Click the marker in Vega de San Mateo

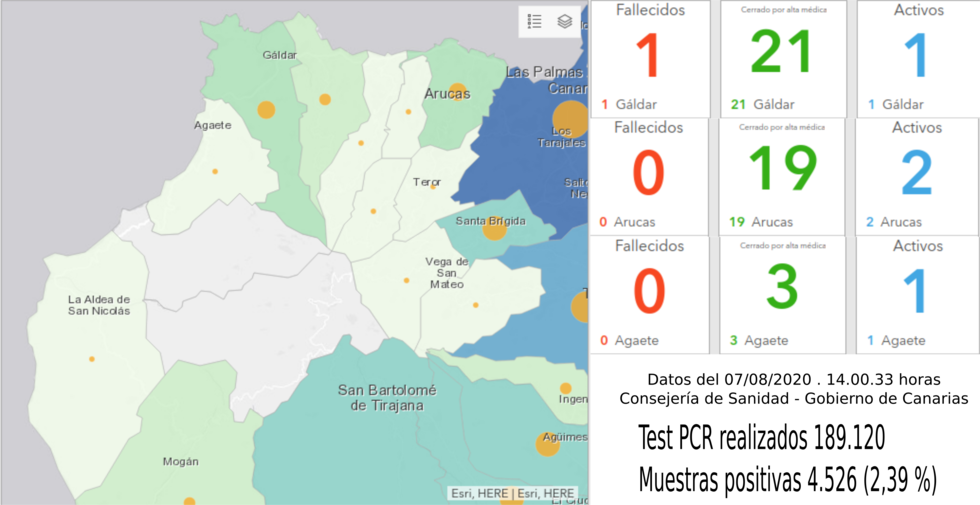point(406,280)
